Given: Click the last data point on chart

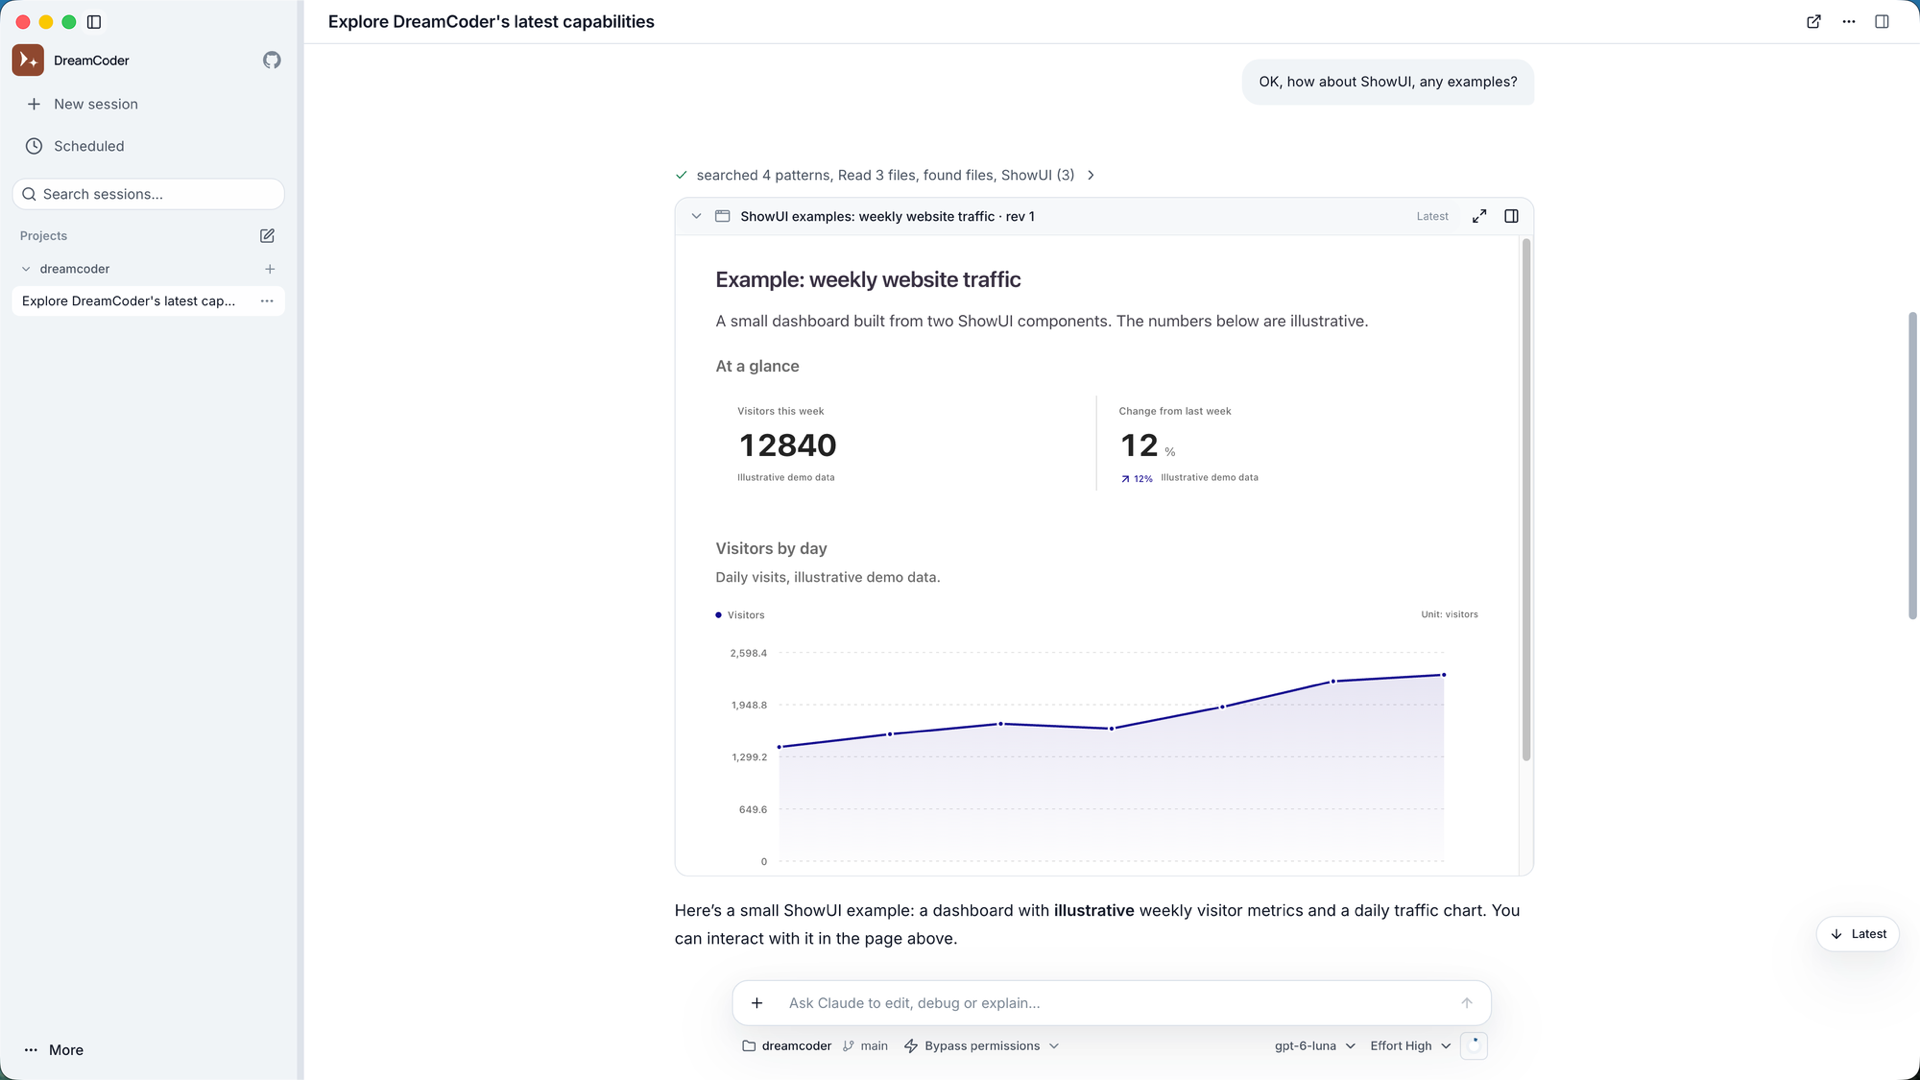Looking at the screenshot, I should pos(1443,675).
